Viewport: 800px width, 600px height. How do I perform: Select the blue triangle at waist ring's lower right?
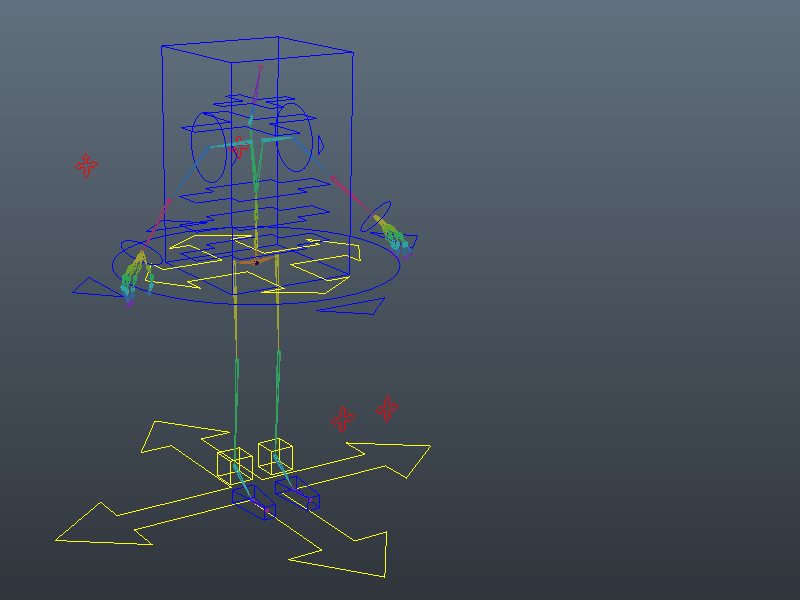click(x=352, y=306)
